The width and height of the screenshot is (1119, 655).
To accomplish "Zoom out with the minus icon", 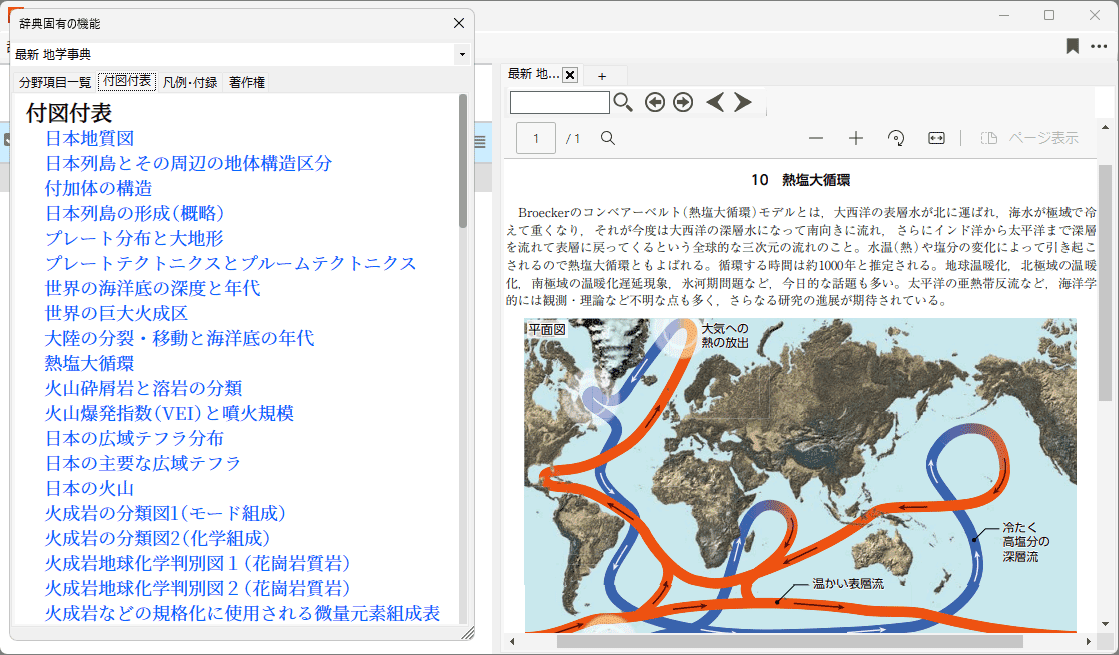I will (x=816, y=139).
